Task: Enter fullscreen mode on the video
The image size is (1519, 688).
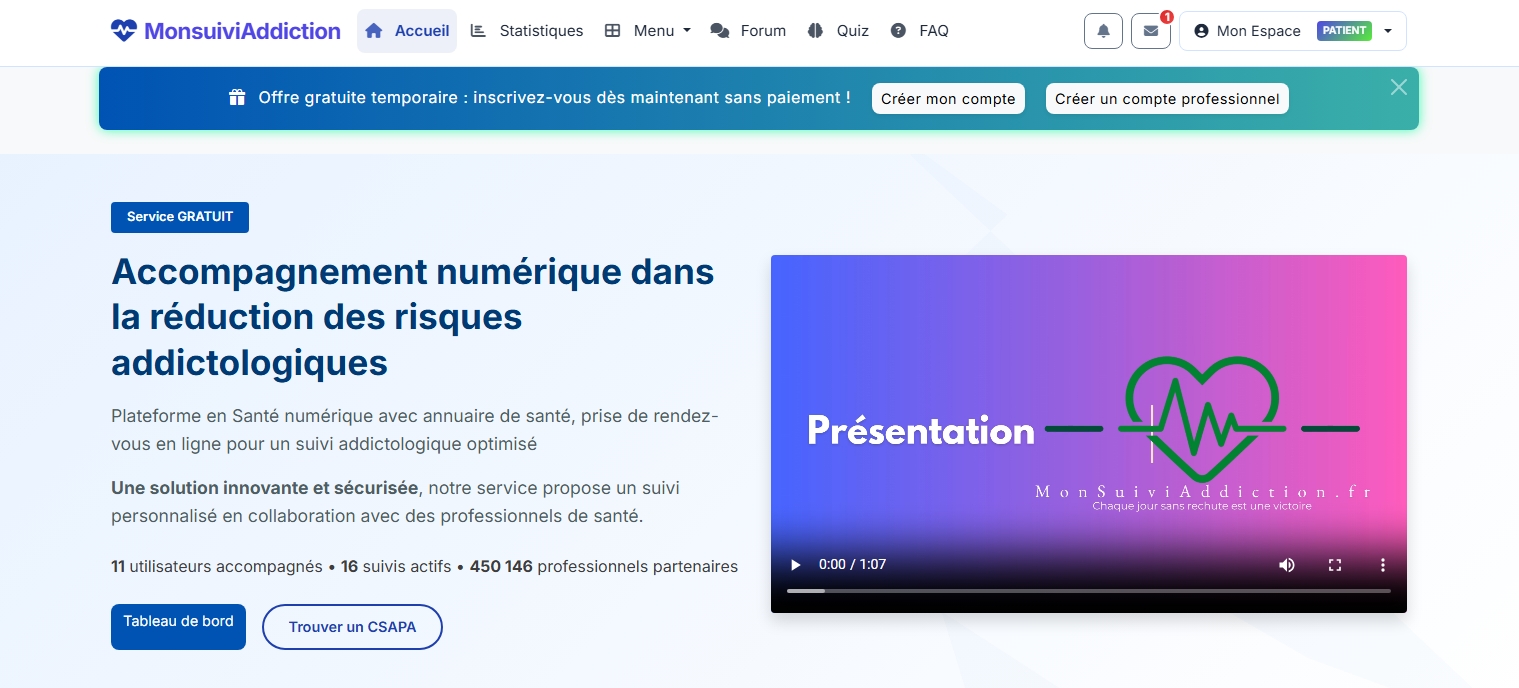Action: pyautogui.click(x=1334, y=565)
